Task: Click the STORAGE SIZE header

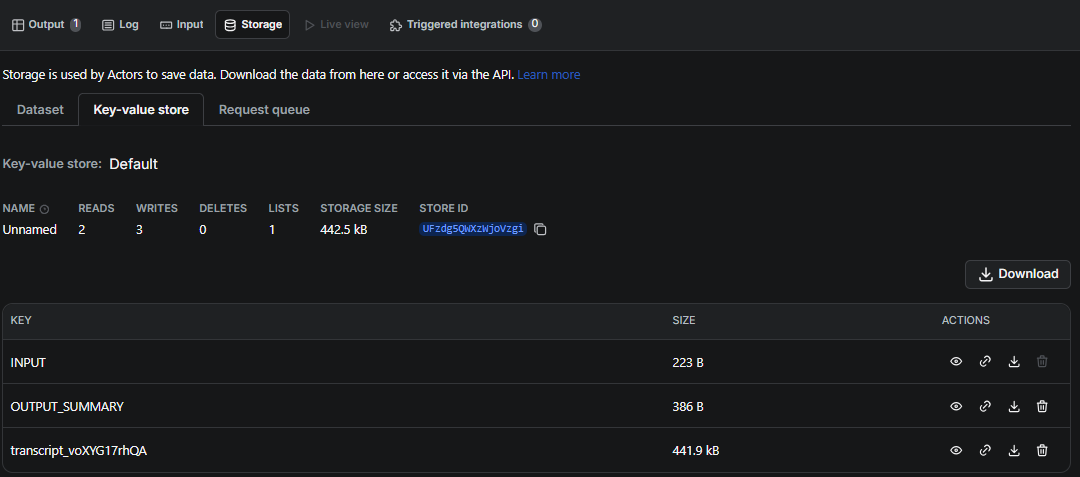Action: click(x=359, y=208)
